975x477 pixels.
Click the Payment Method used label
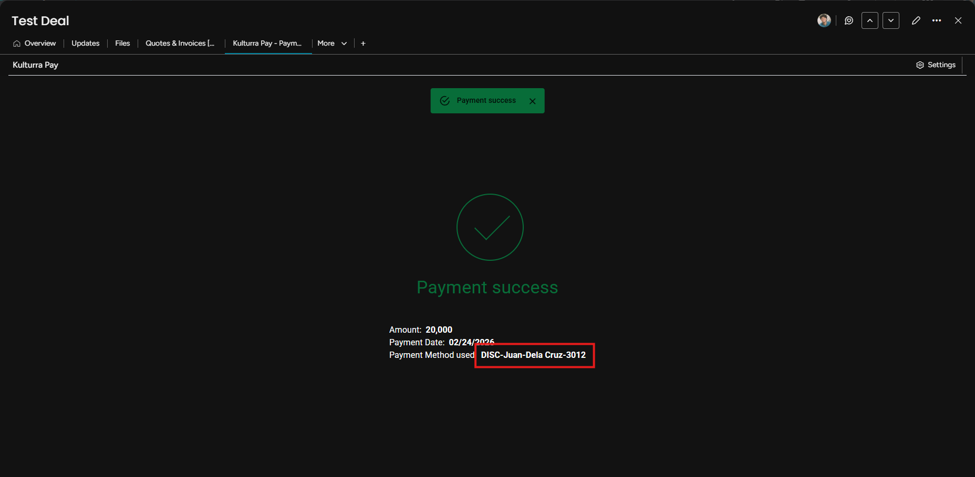pos(432,354)
